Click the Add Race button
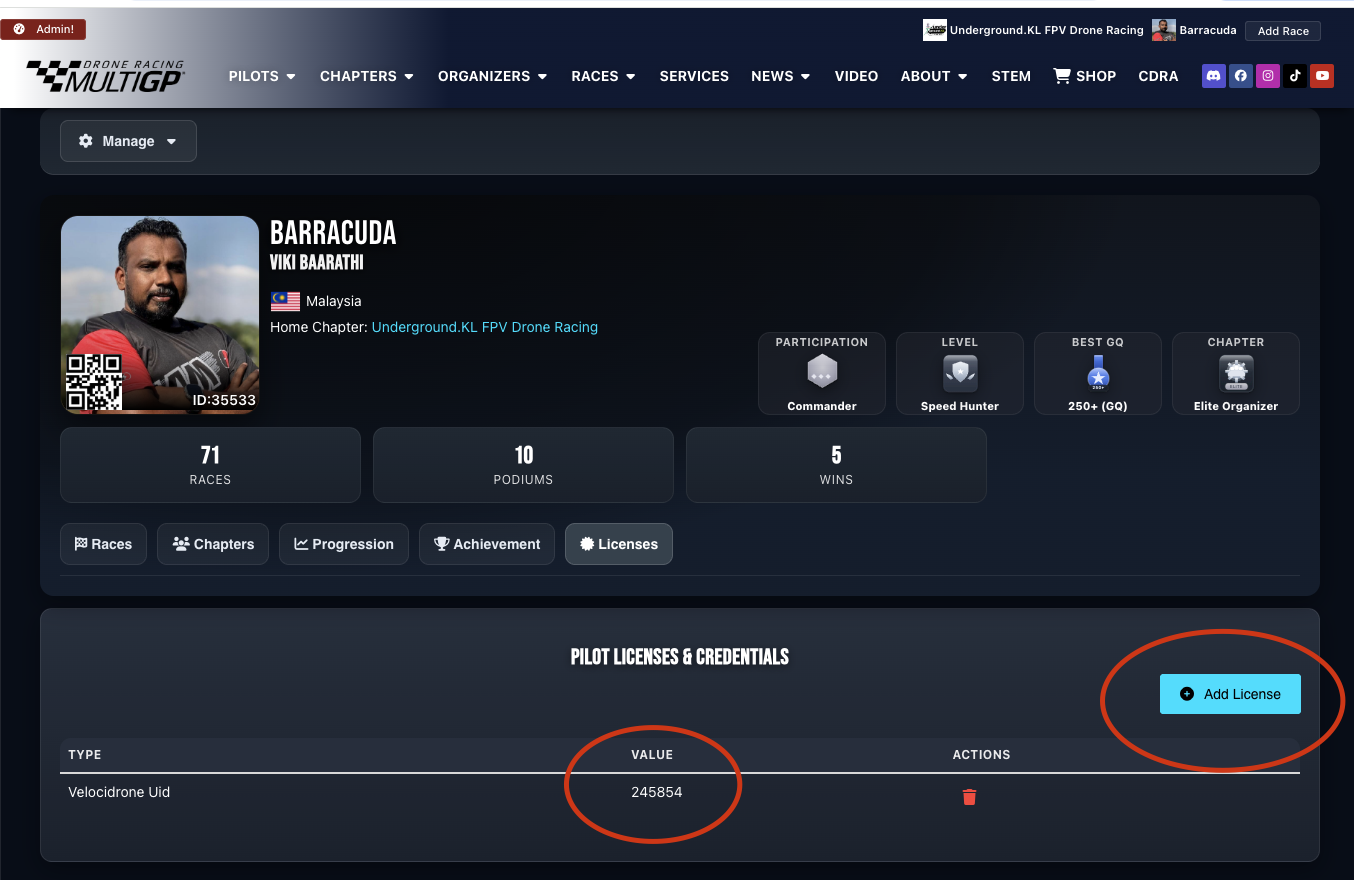The image size is (1354, 880). [1282, 31]
